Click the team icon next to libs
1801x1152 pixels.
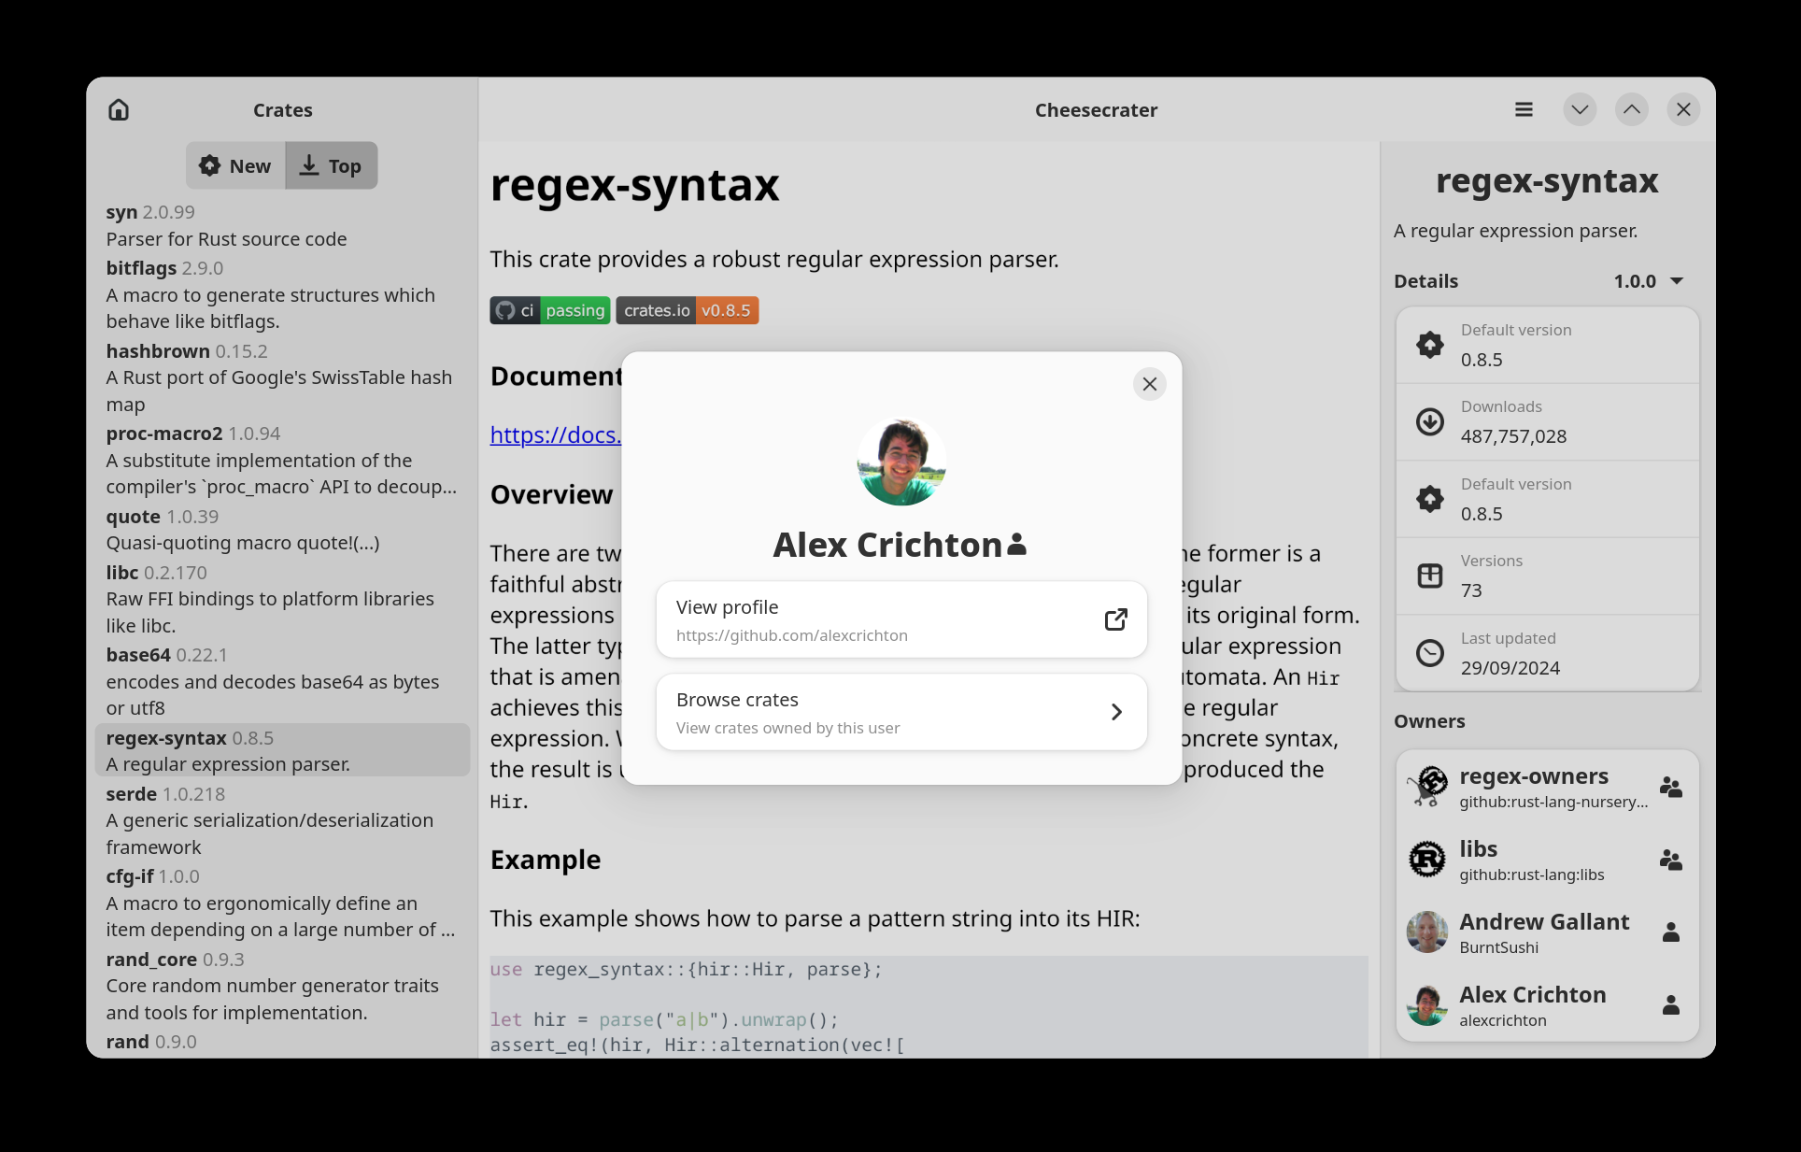(1671, 860)
